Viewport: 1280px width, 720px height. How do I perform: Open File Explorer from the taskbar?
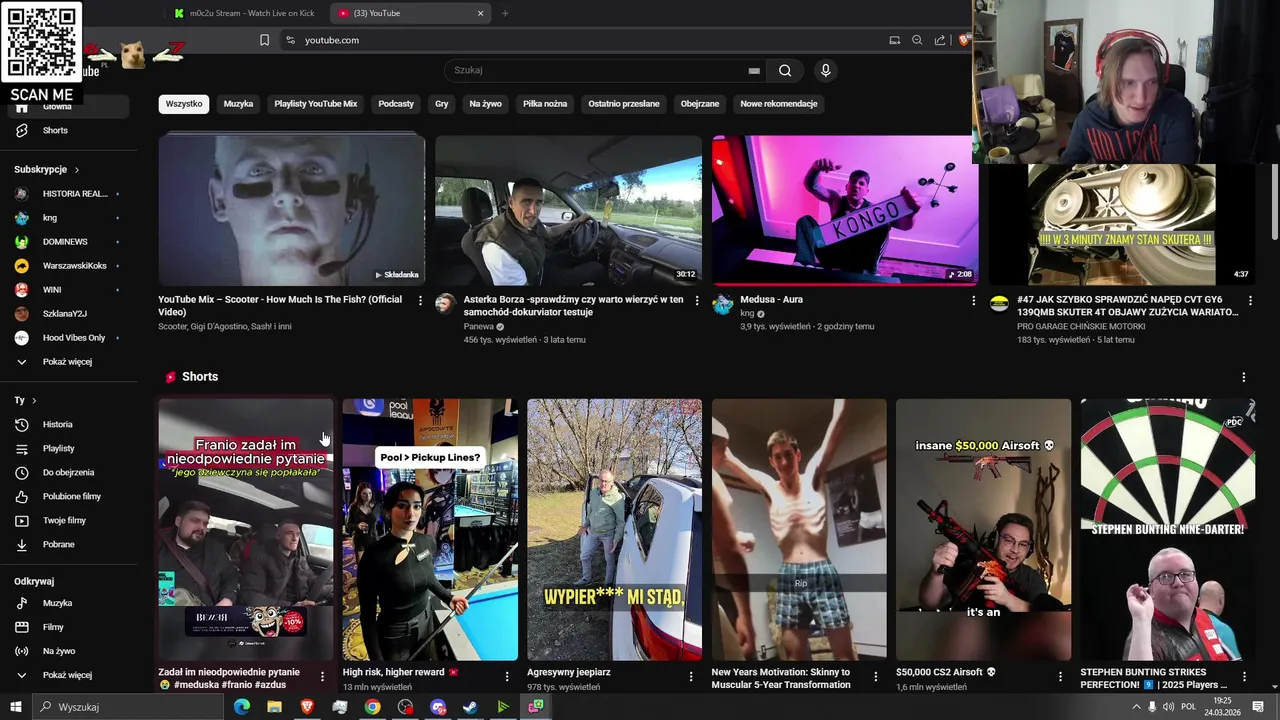(x=274, y=707)
